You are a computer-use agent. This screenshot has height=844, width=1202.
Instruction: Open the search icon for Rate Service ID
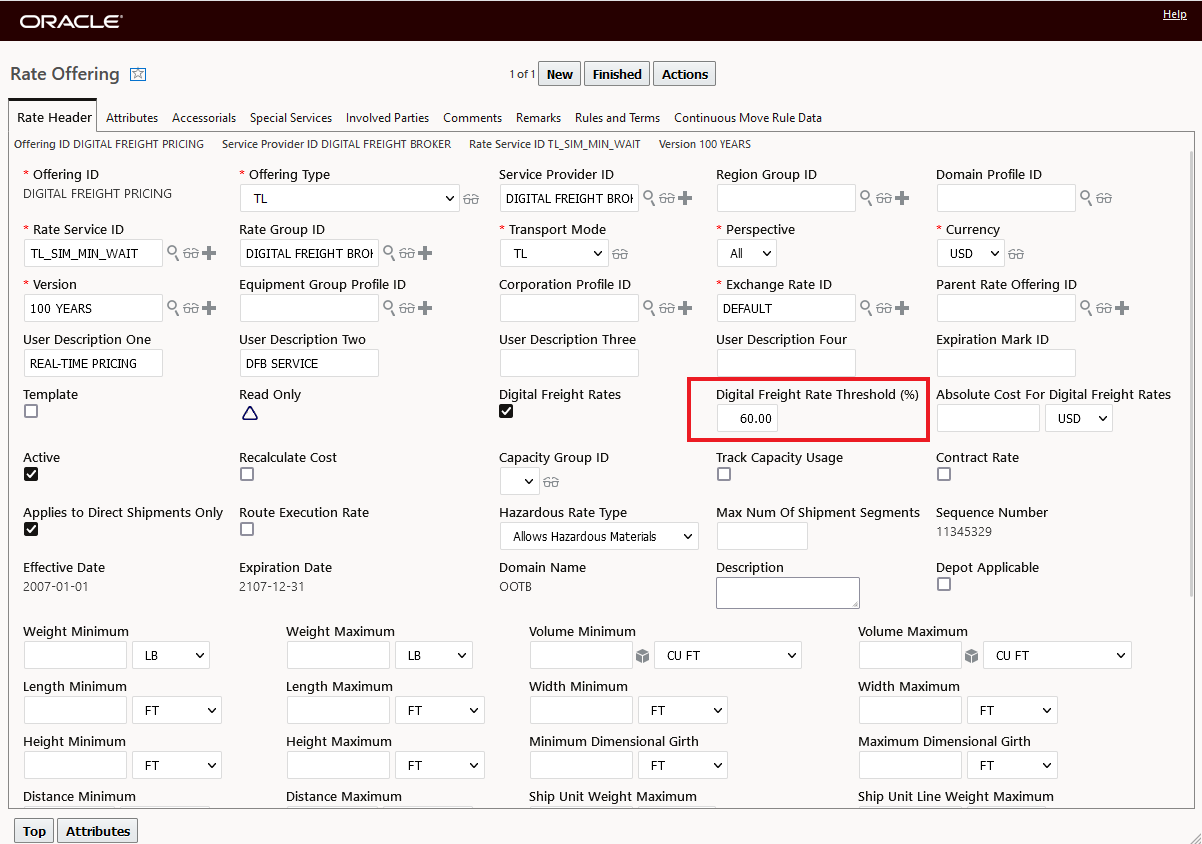173,253
